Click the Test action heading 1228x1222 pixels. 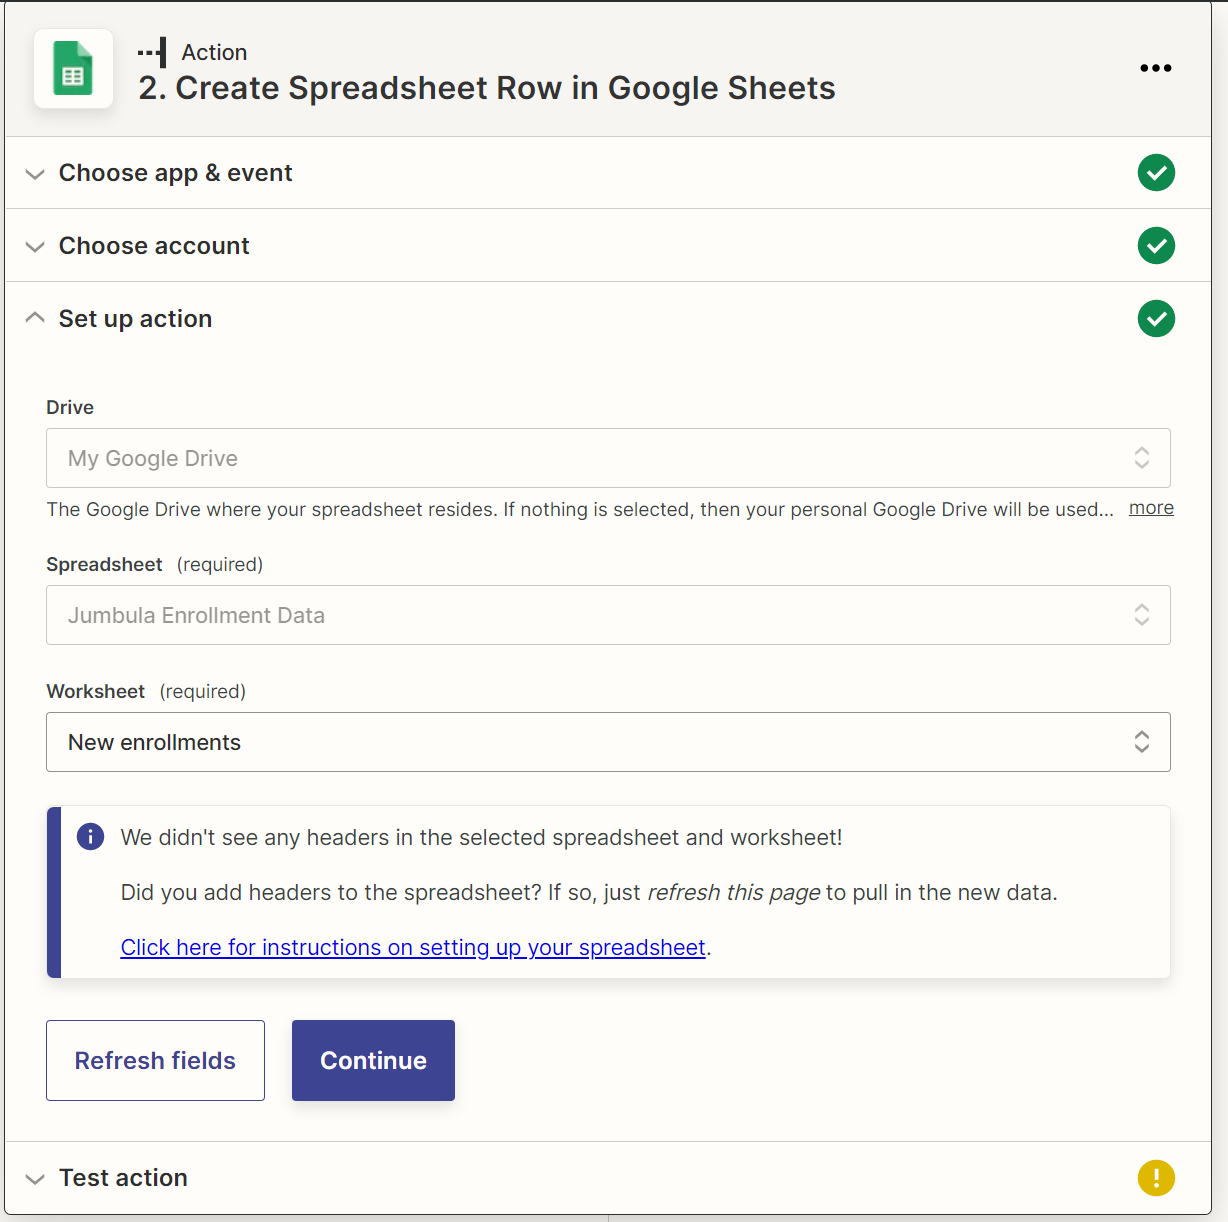123,1177
